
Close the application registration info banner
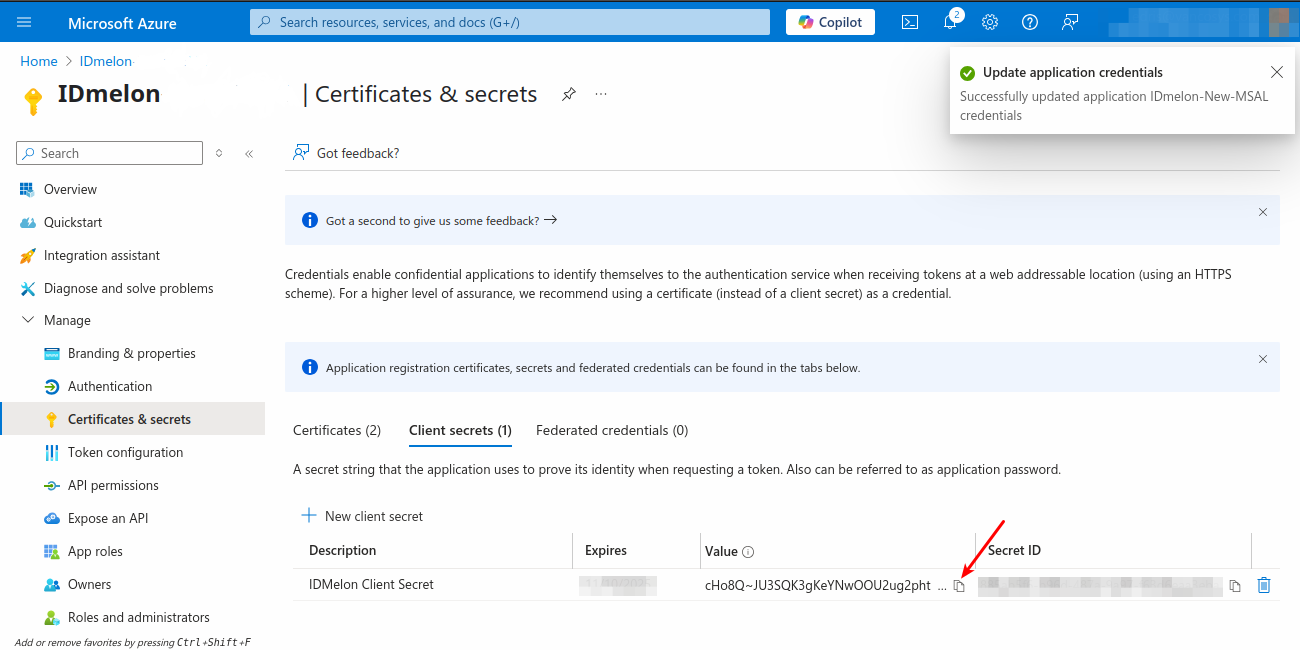click(x=1263, y=359)
